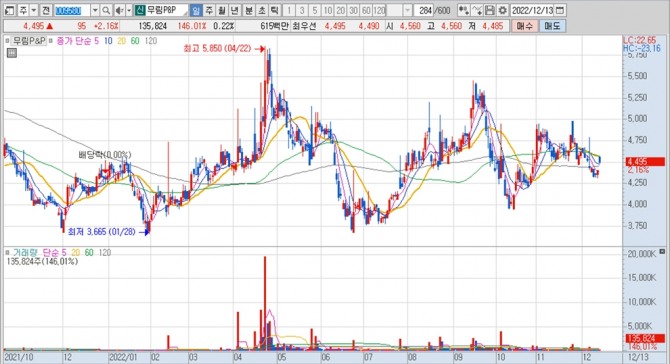Toggle the 일 daily period button
This screenshot has height=364, width=670.
tap(196, 10)
